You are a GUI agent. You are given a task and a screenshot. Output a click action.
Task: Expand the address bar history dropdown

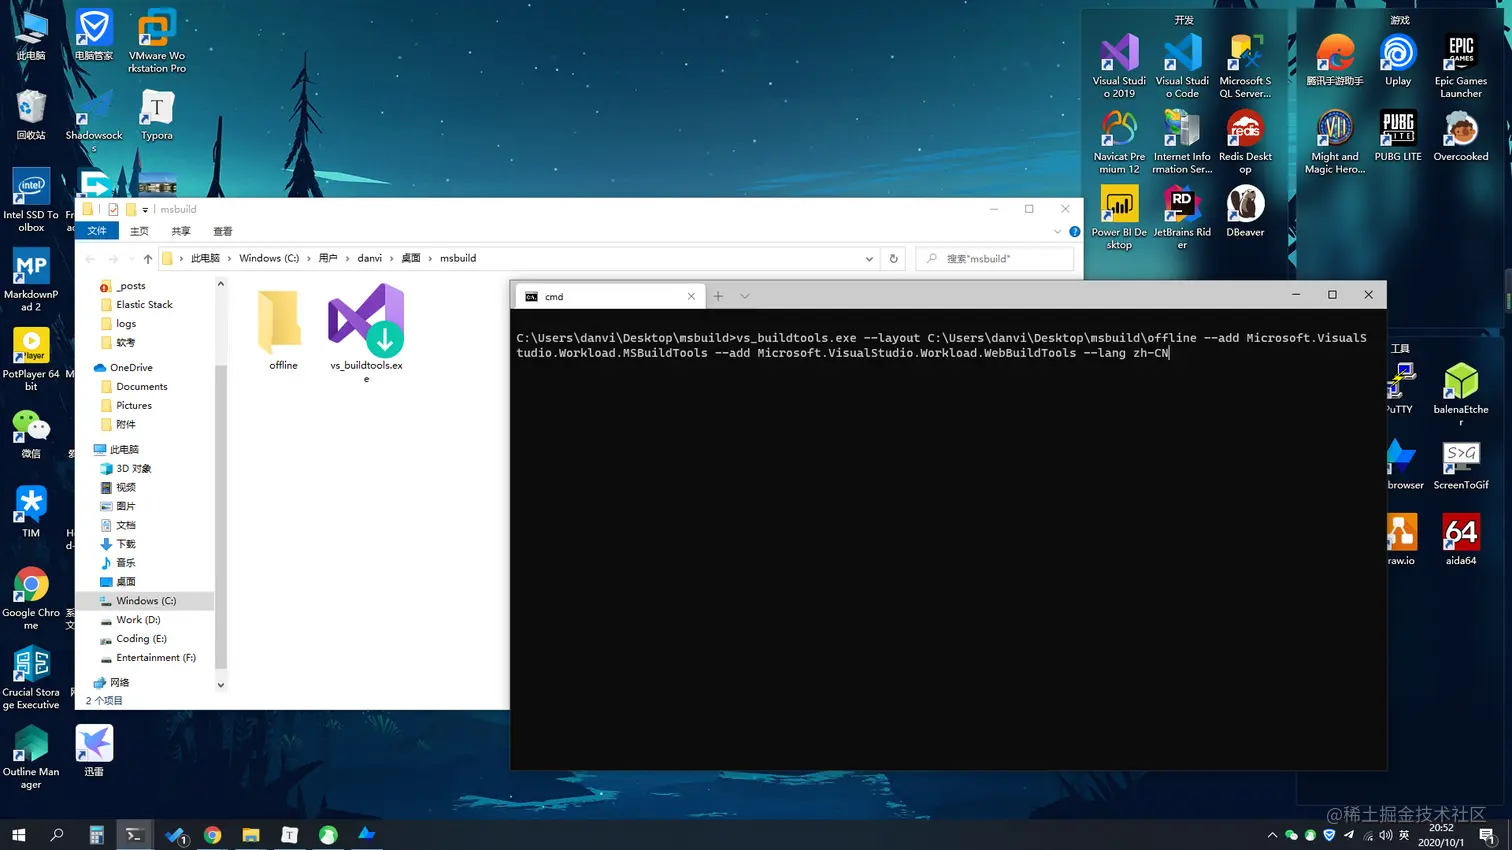point(869,258)
